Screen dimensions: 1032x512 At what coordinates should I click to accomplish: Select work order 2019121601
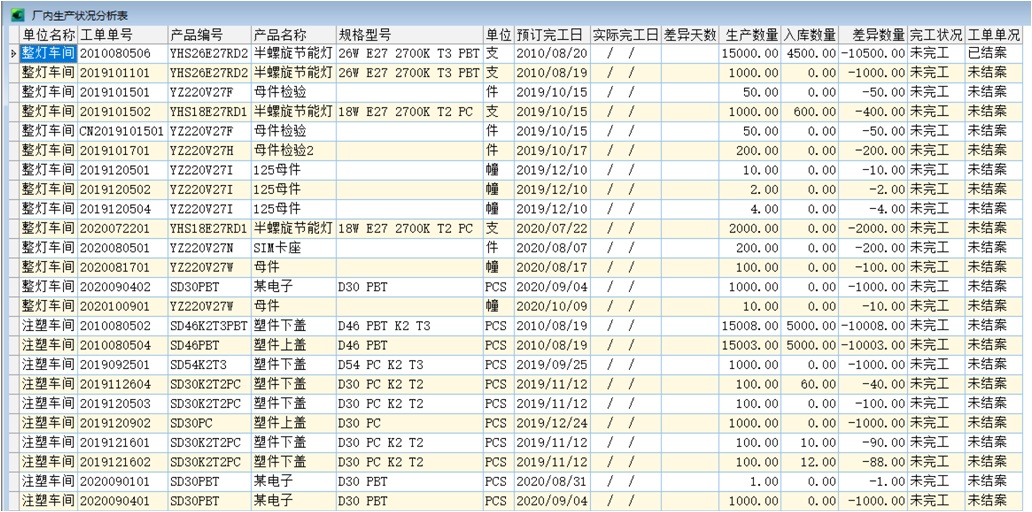[123, 442]
